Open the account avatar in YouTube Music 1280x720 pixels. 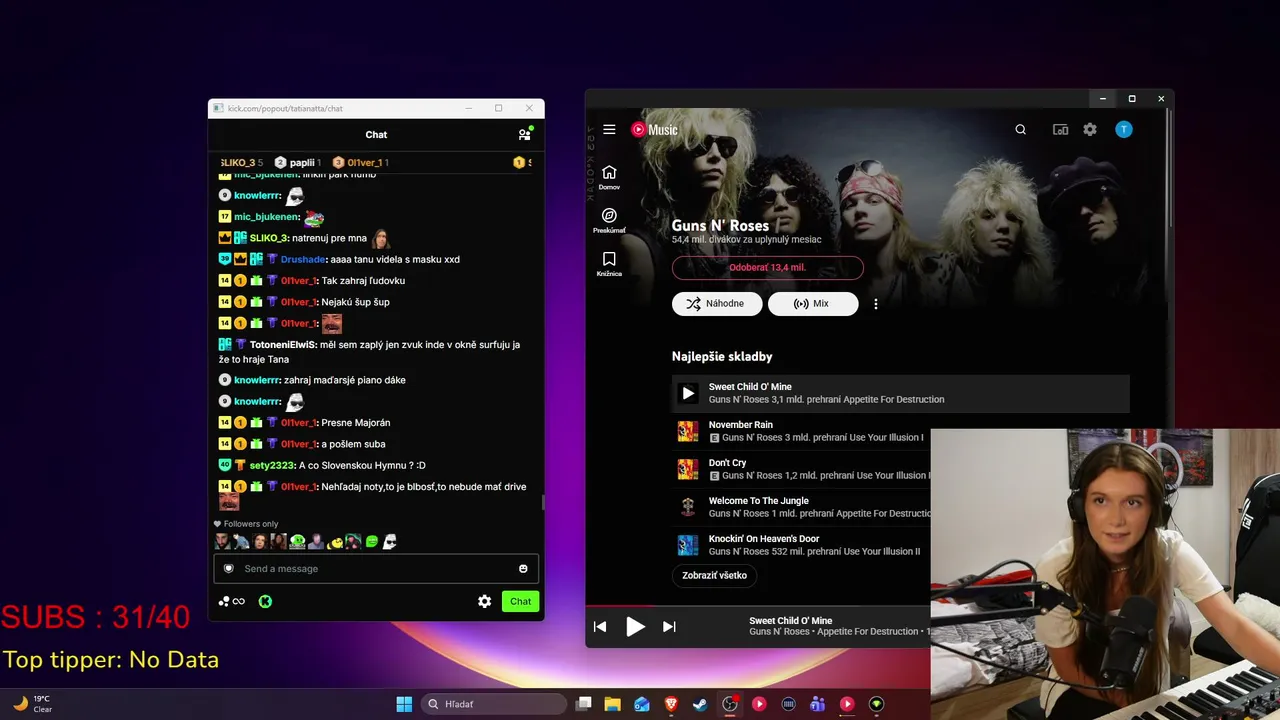1124,129
